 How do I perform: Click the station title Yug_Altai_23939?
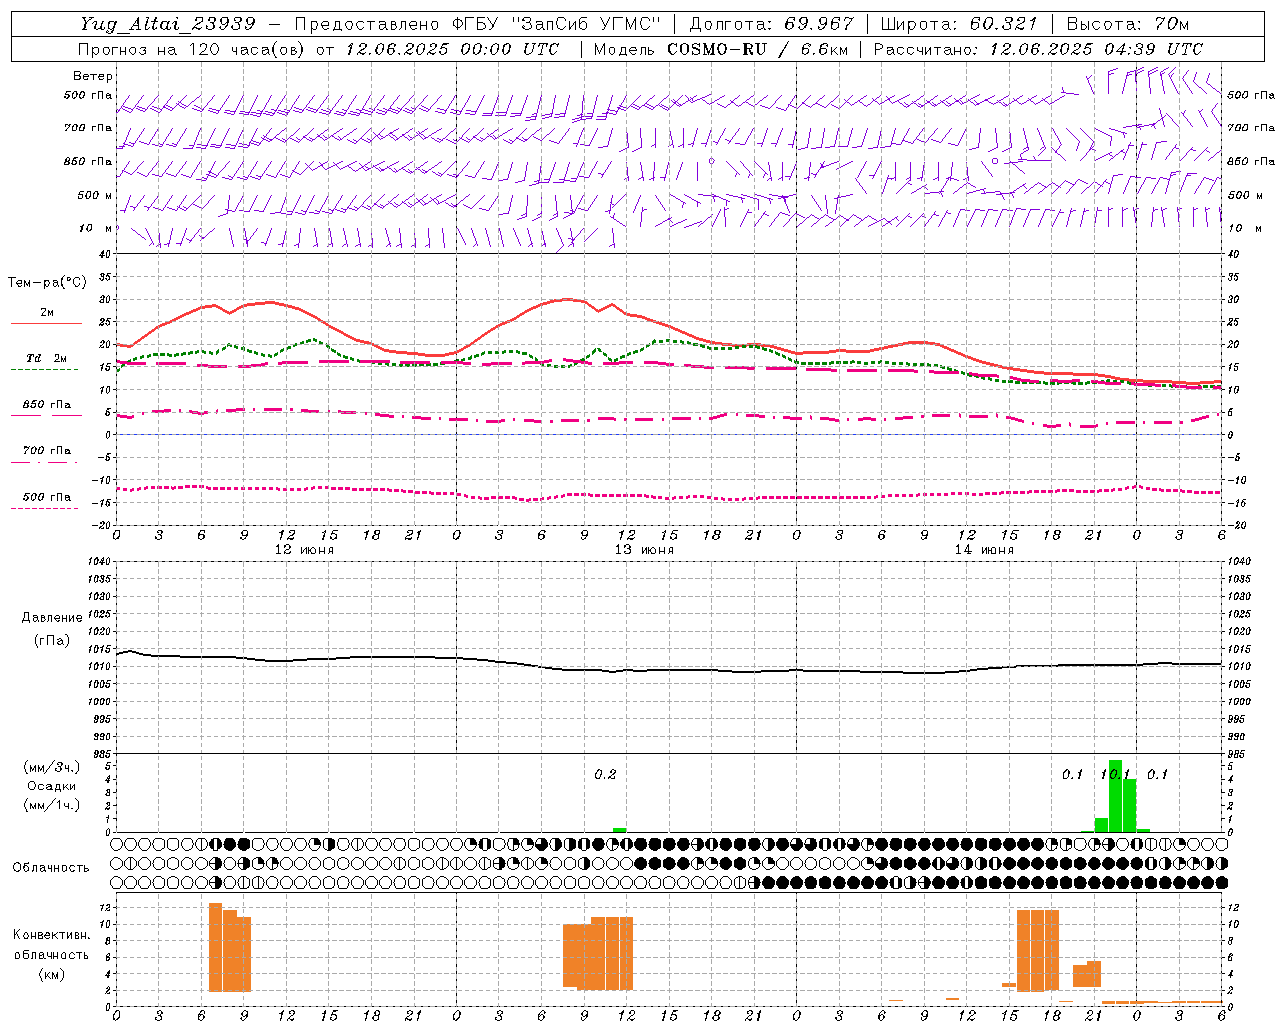(x=169, y=24)
